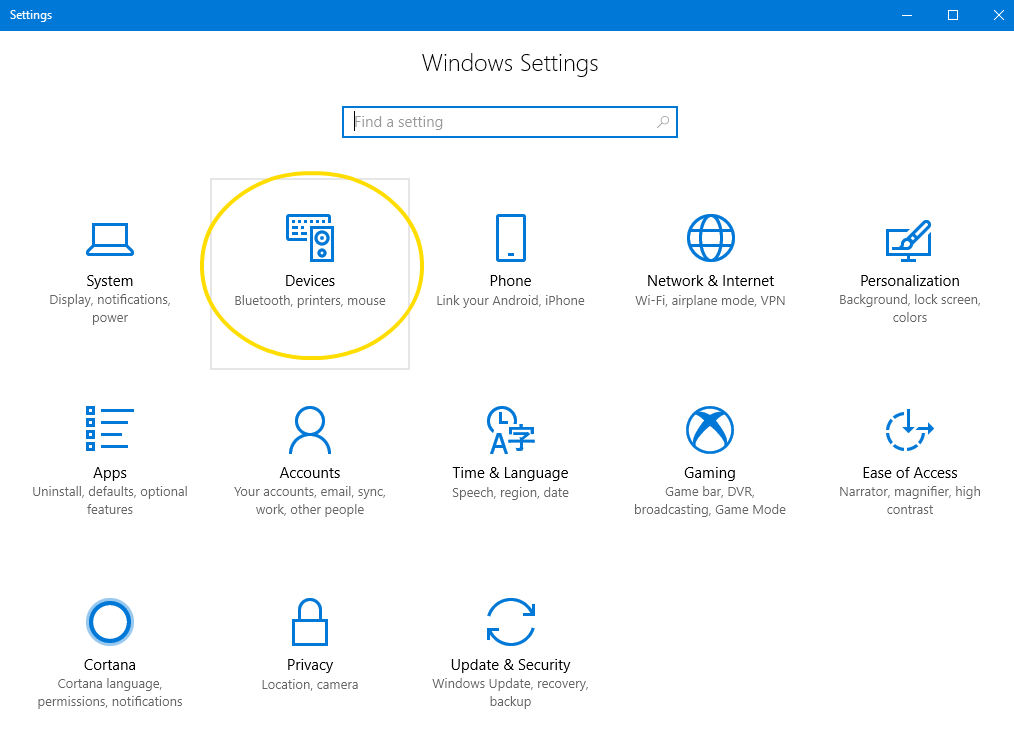1014x741 pixels.
Task: Open the Gaming Xbox icon
Action: [710, 430]
